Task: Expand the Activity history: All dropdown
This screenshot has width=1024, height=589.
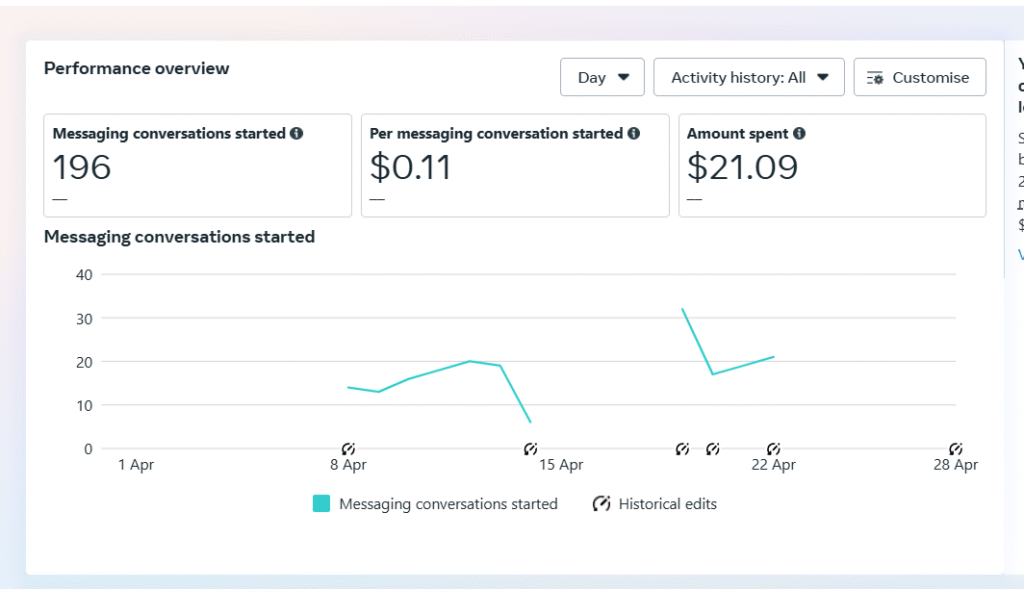Action: (749, 77)
